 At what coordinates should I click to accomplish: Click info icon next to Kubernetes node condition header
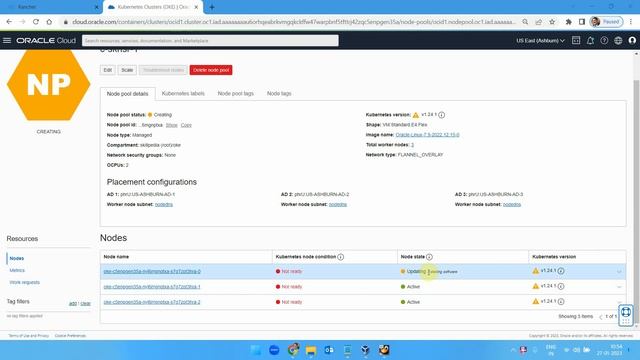pyautogui.click(x=341, y=257)
